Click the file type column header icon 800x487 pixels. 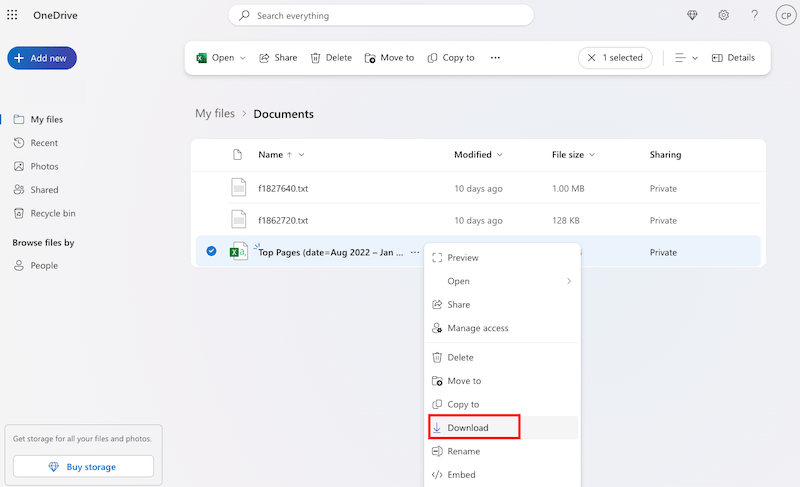pyautogui.click(x=237, y=155)
